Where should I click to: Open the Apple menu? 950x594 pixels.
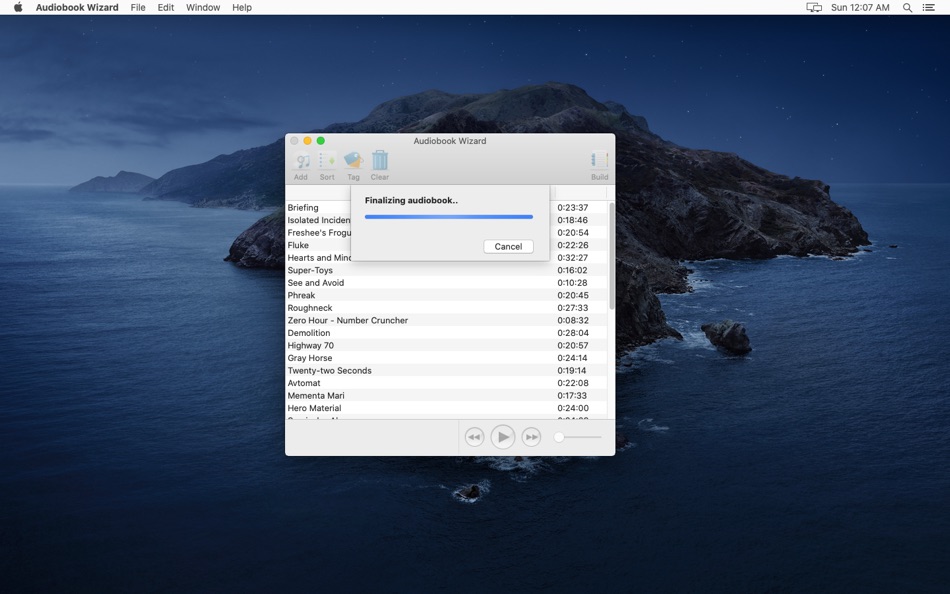[x=18, y=7]
